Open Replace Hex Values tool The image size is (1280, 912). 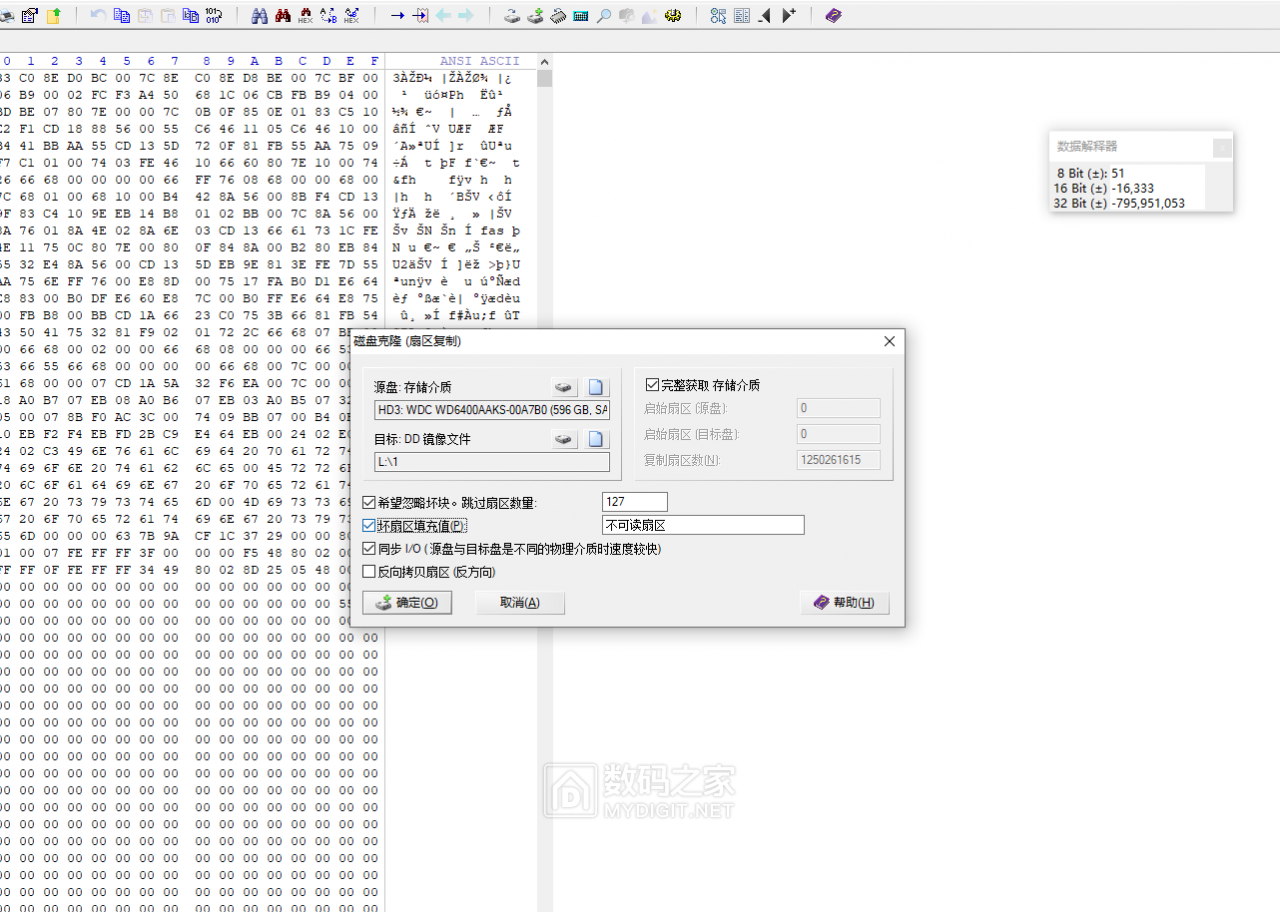(x=351, y=15)
